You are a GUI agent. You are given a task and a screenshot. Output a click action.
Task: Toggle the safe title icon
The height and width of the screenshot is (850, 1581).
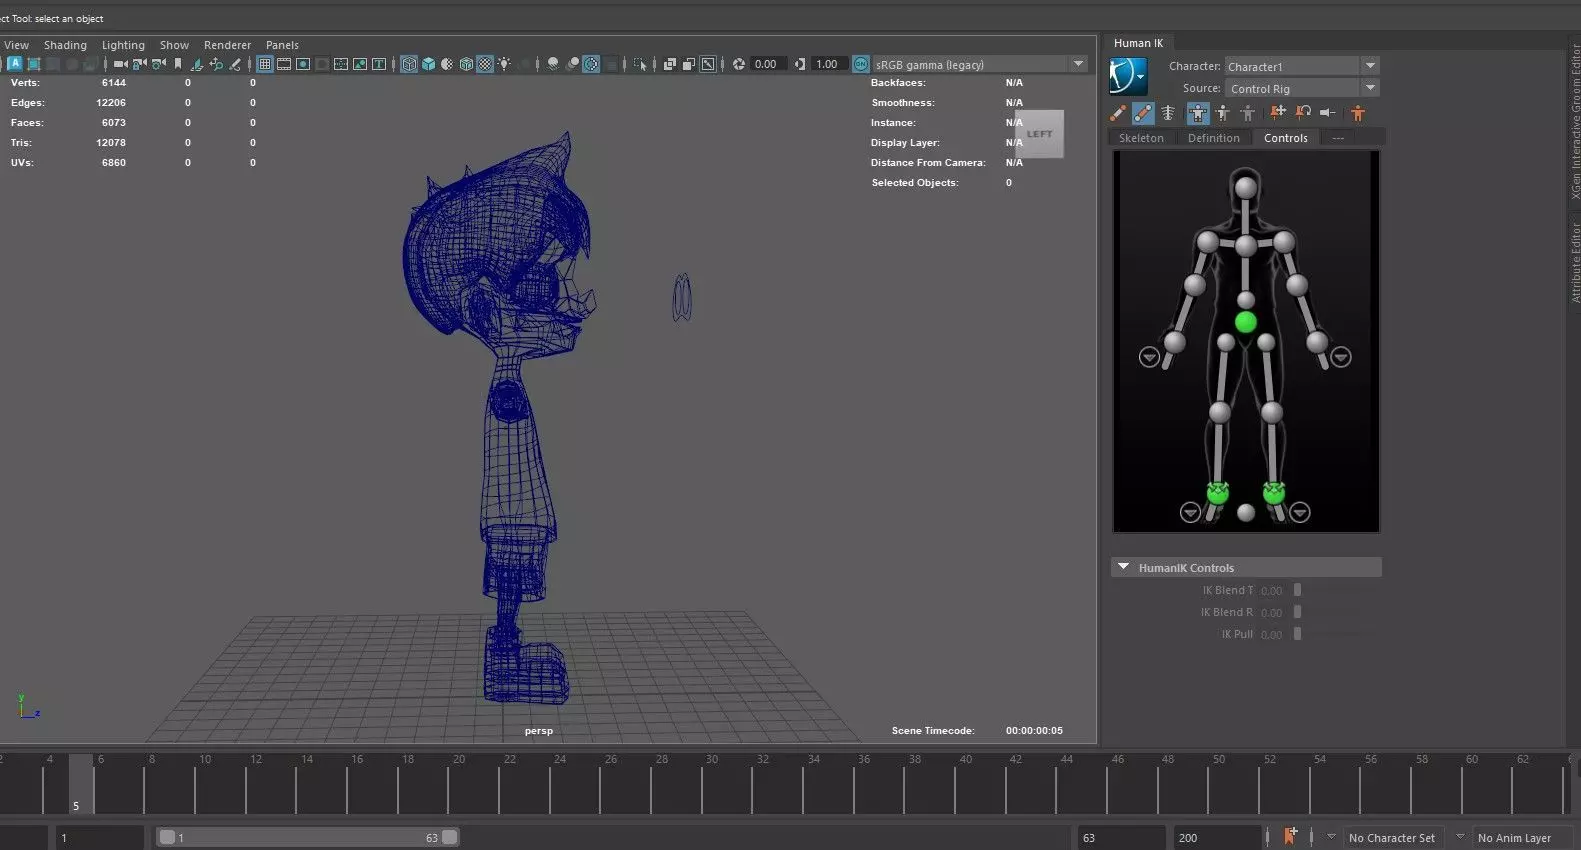click(x=379, y=64)
